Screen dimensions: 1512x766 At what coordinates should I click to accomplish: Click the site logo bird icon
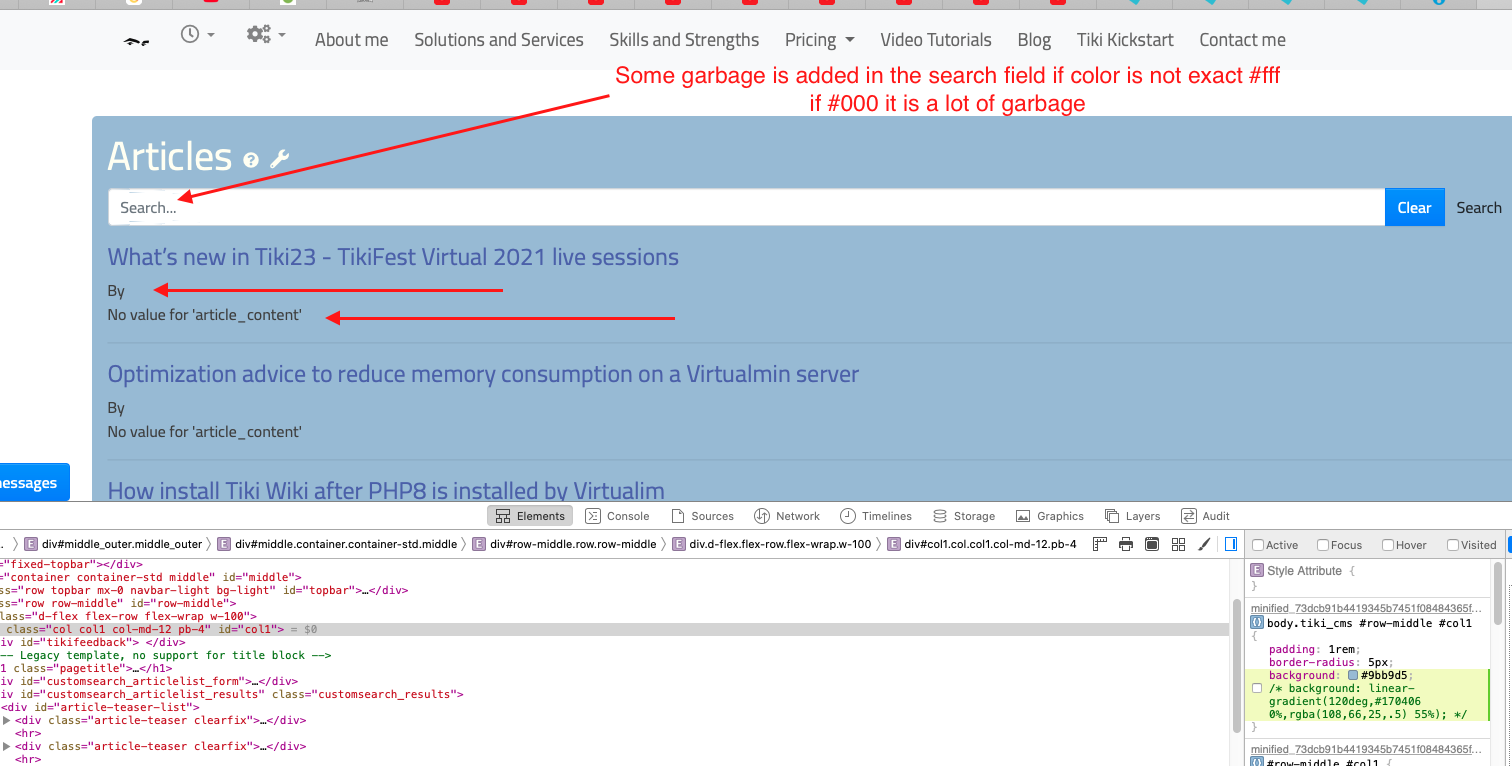[136, 42]
